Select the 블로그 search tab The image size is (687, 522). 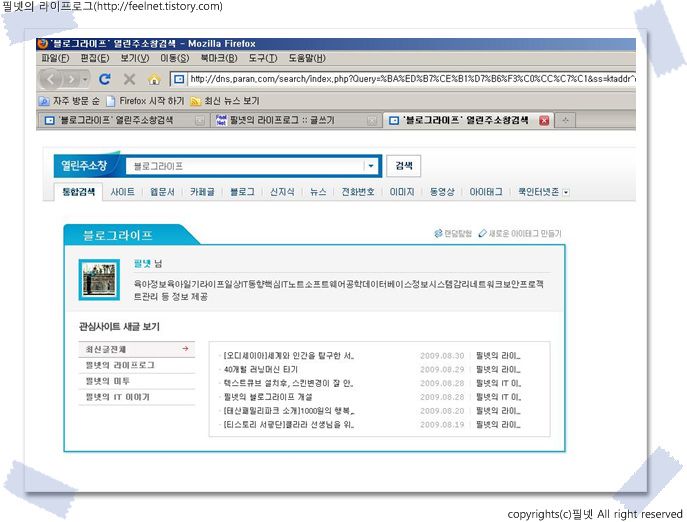coord(242,192)
